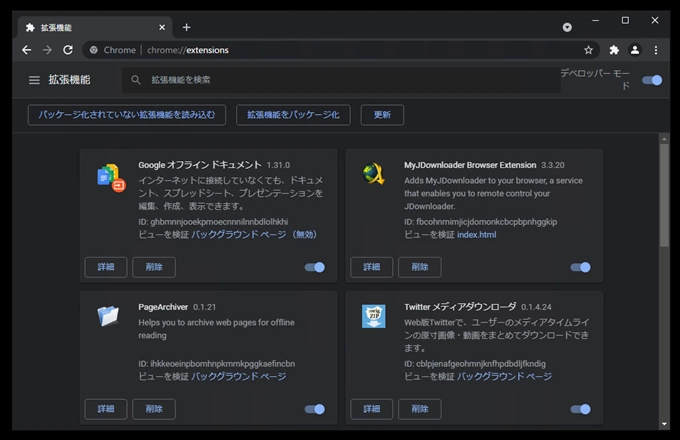Click the 拡張機能を検索 search field
Viewport: 680px width, 440px height.
(x=340, y=80)
